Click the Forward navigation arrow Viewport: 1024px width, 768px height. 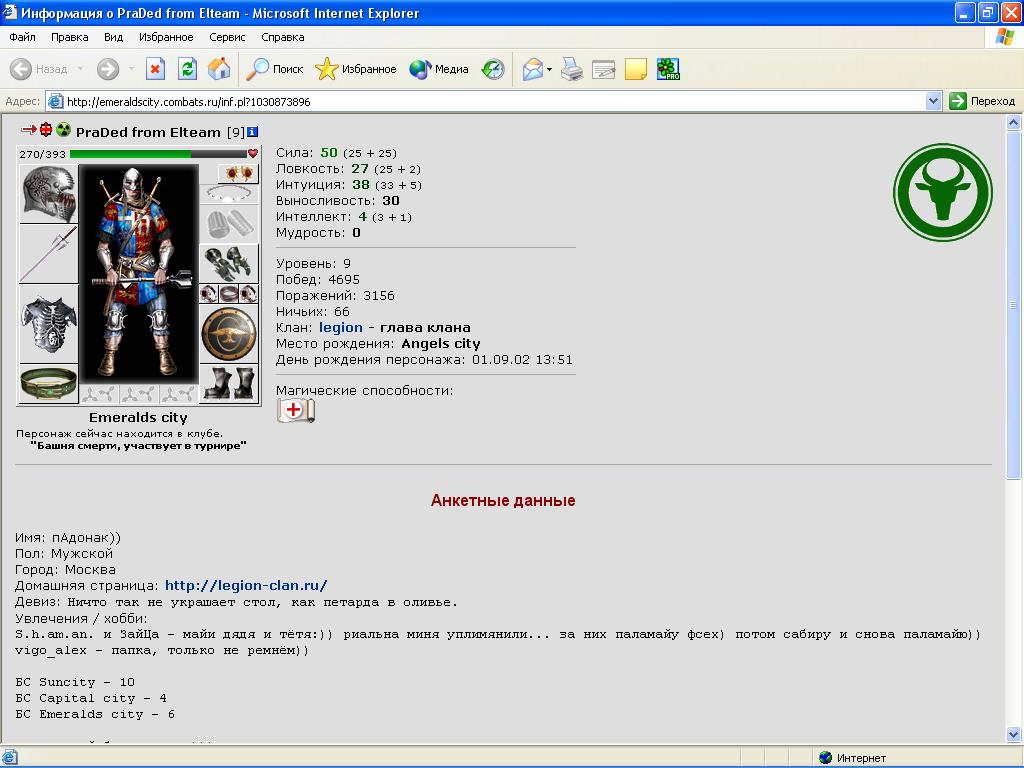tap(108, 69)
